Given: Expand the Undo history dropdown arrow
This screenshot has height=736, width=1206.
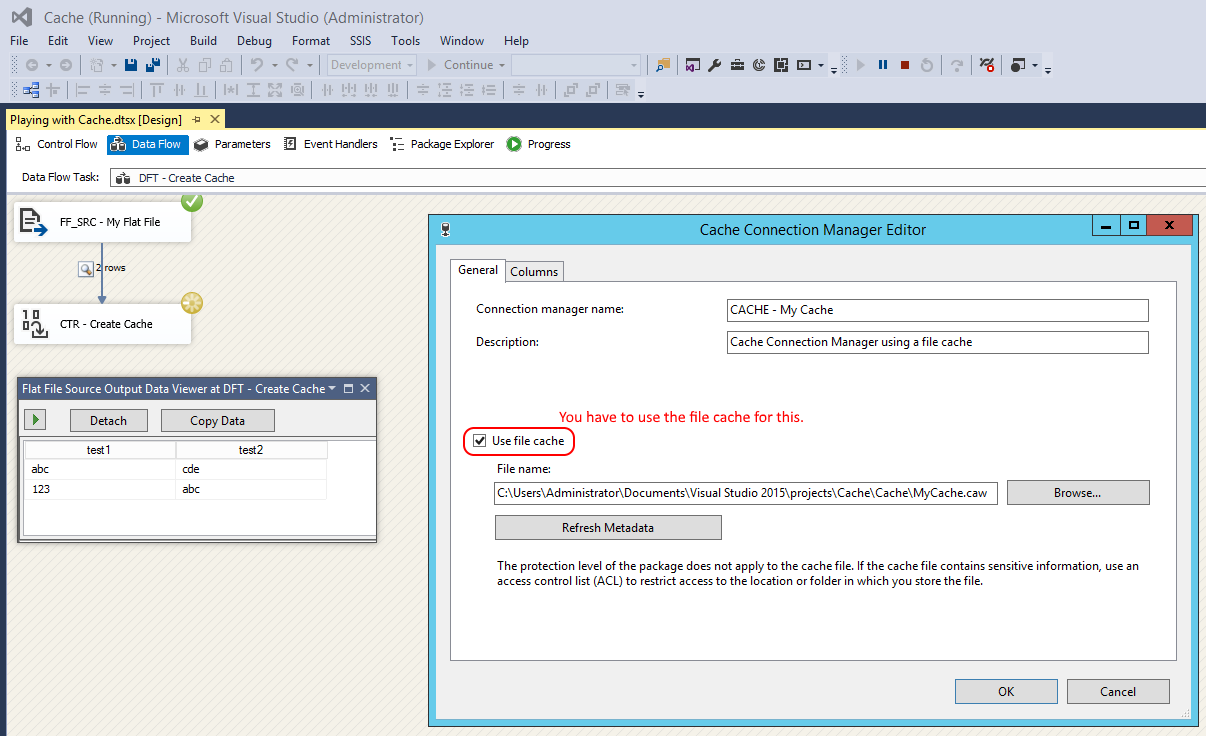Looking at the screenshot, I should (x=274, y=65).
